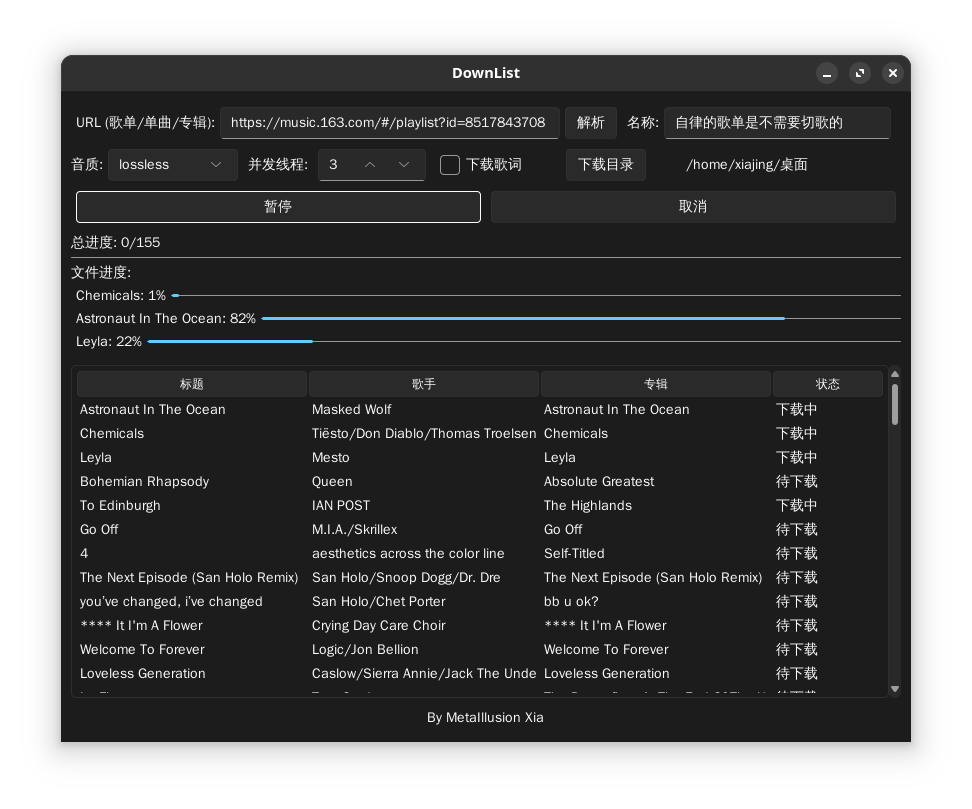Open the 音质 lossless dropdown
The image size is (972, 809).
[172, 165]
